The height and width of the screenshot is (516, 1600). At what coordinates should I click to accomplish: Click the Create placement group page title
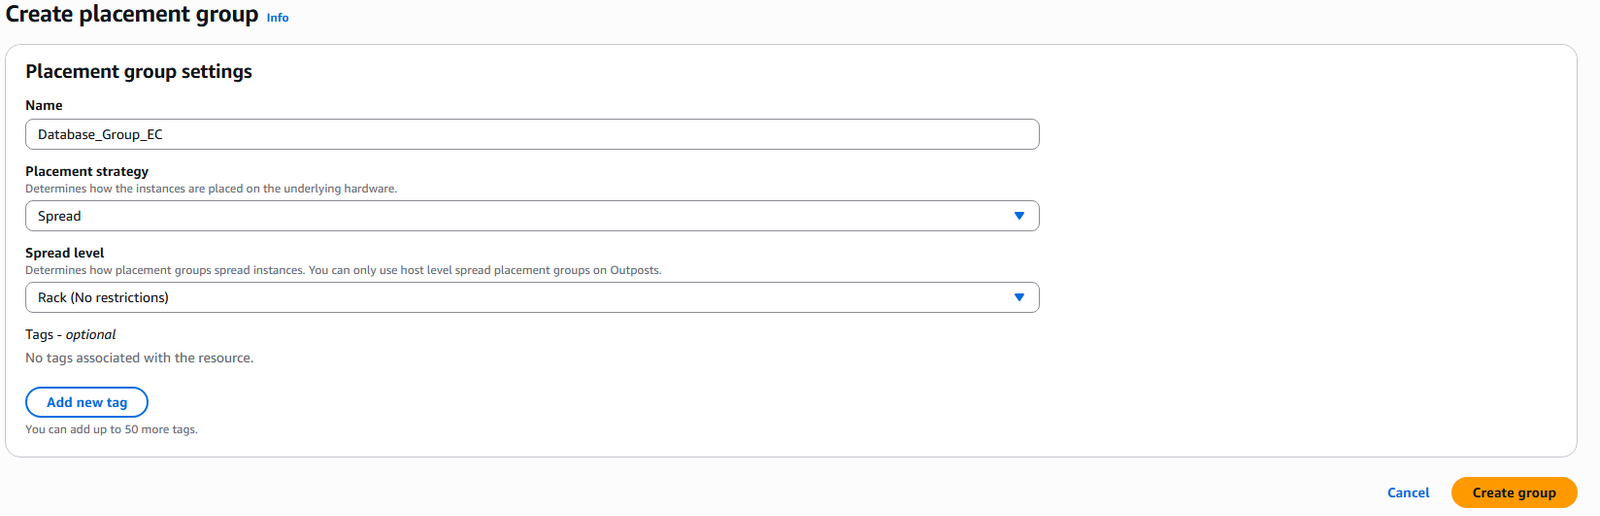tap(132, 14)
